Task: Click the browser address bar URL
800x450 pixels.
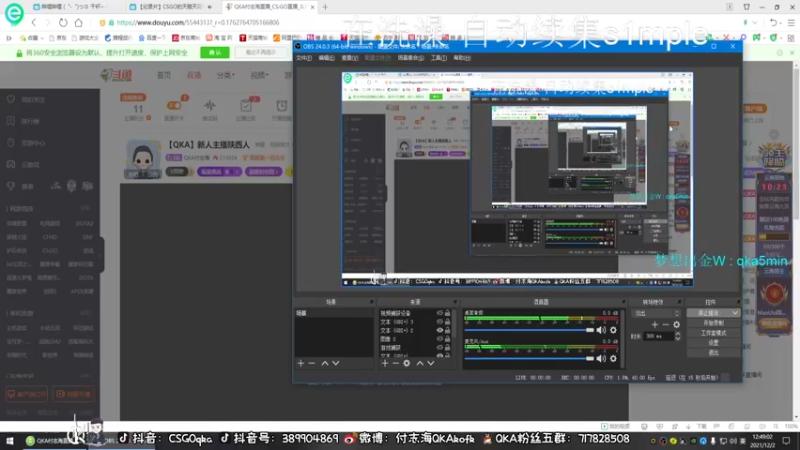Action: (x=198, y=22)
